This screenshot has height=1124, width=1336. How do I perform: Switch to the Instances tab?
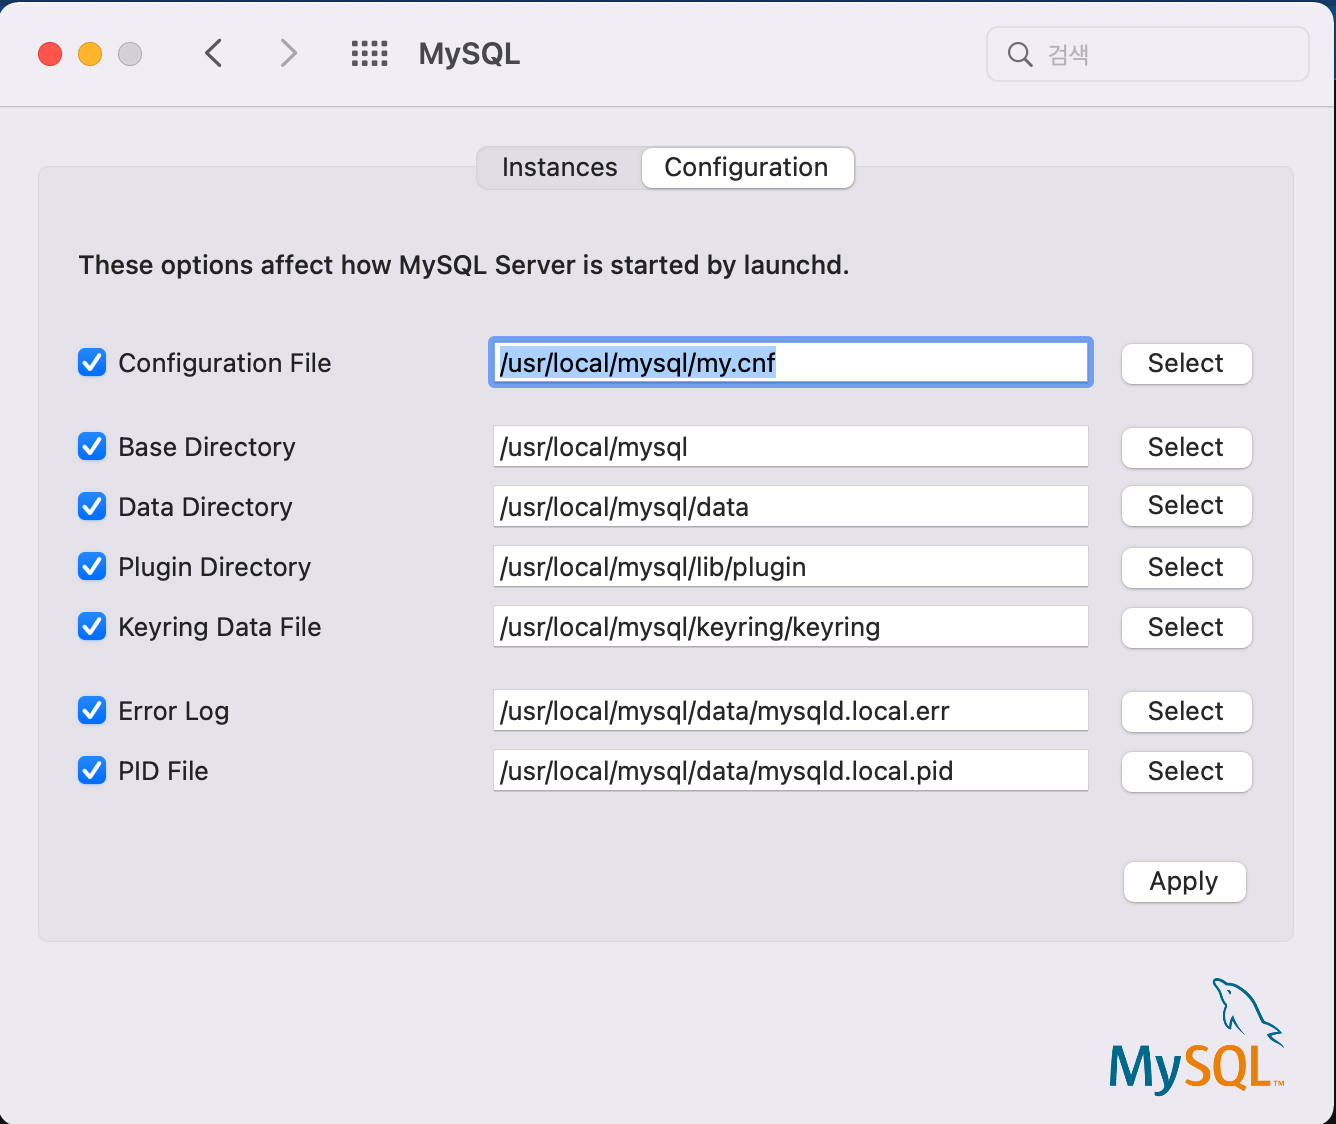[560, 167]
